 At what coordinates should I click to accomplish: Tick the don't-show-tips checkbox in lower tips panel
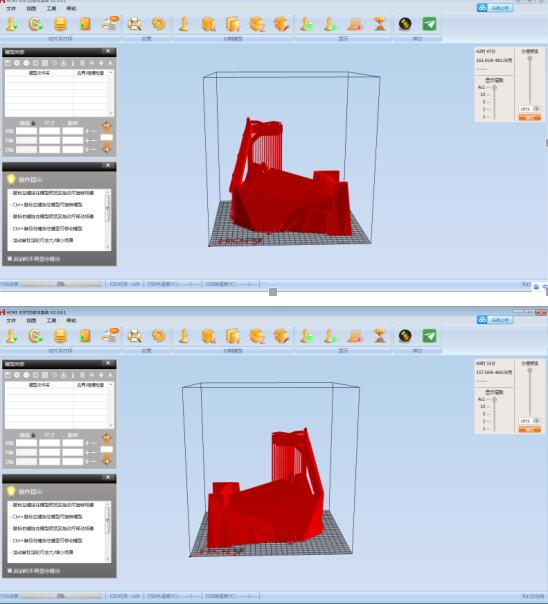click(10, 571)
